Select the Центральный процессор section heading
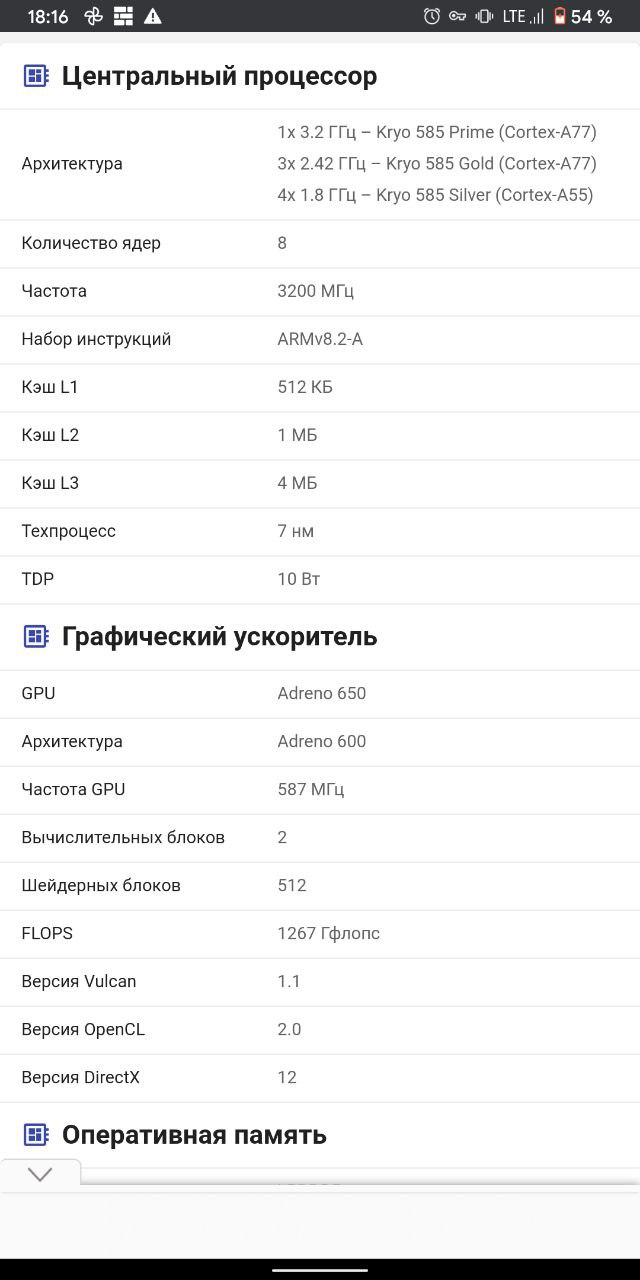Image resolution: width=640 pixels, height=1280 pixels. [219, 76]
